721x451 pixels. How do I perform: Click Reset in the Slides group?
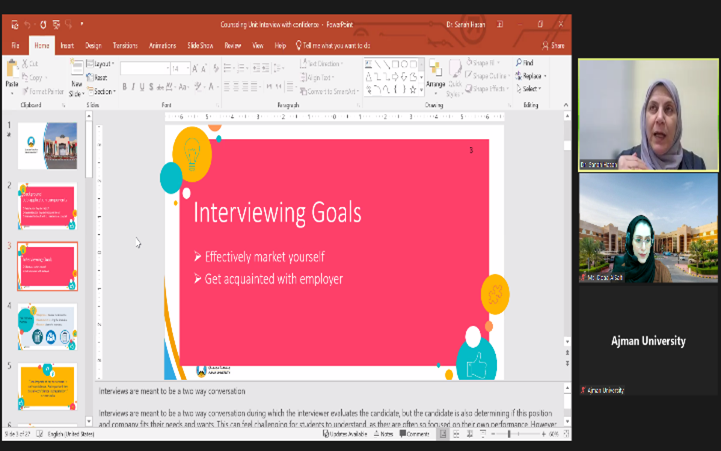(x=100, y=77)
